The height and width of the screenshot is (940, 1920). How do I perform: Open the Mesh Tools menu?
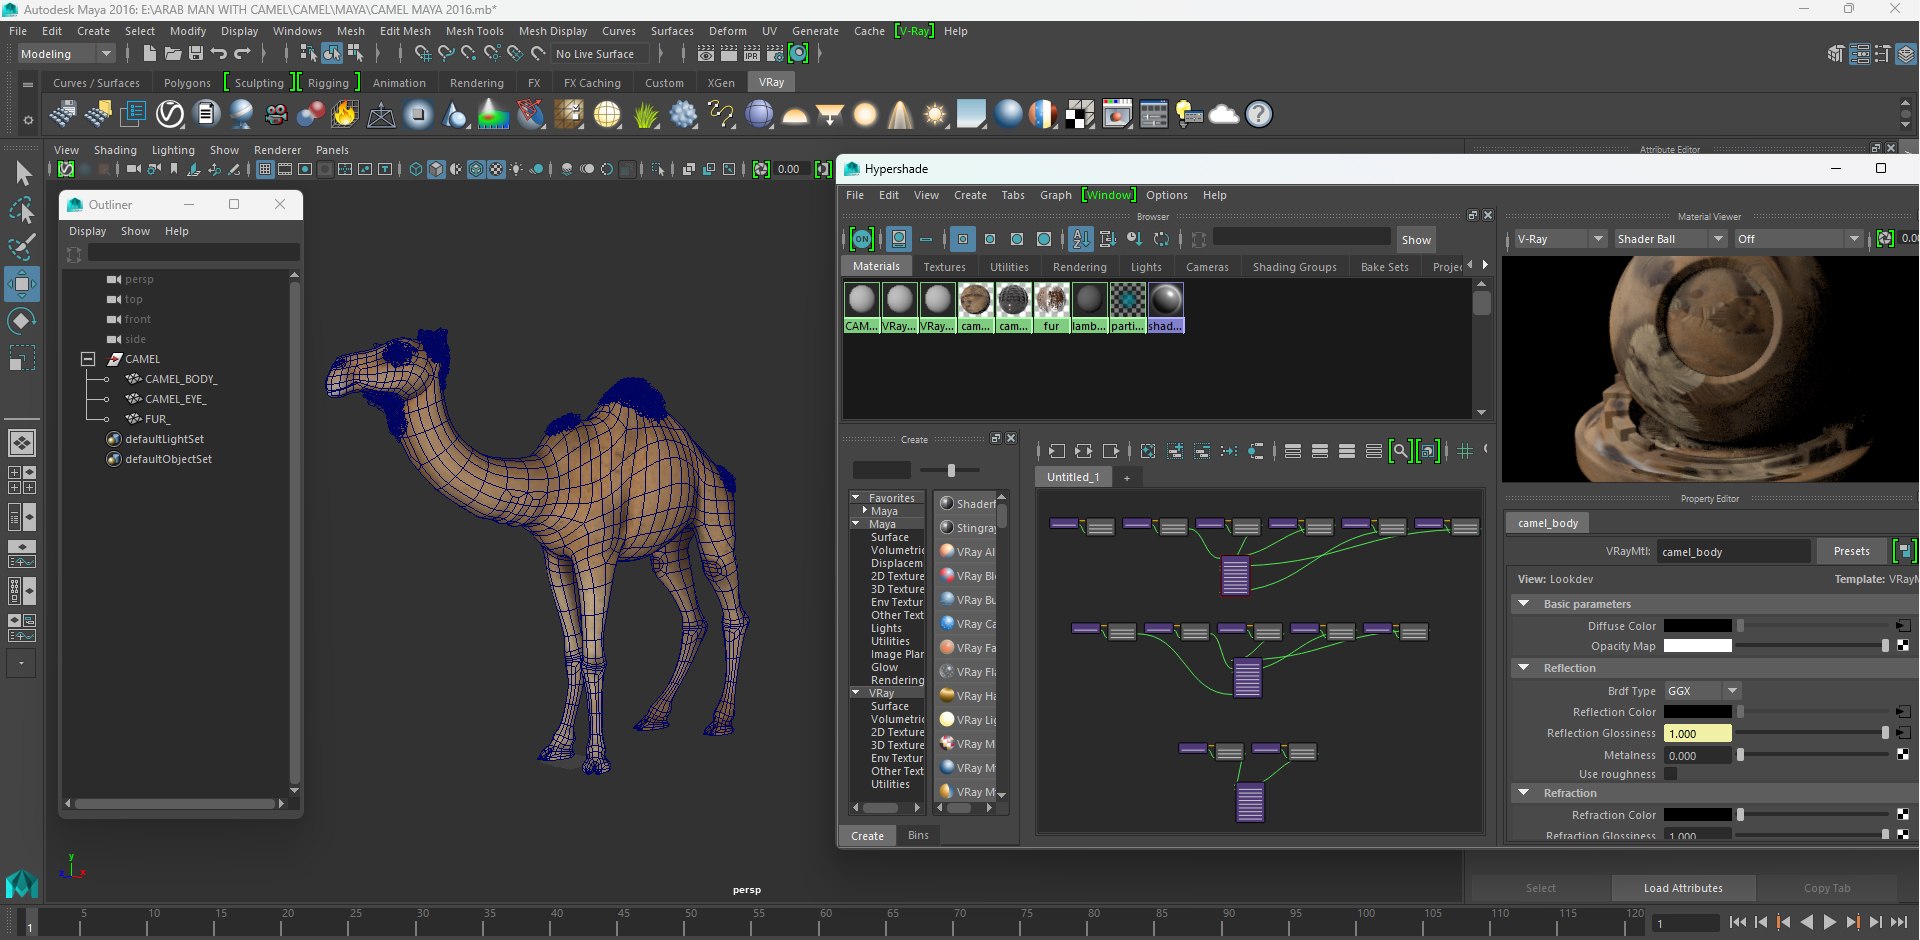coord(474,31)
